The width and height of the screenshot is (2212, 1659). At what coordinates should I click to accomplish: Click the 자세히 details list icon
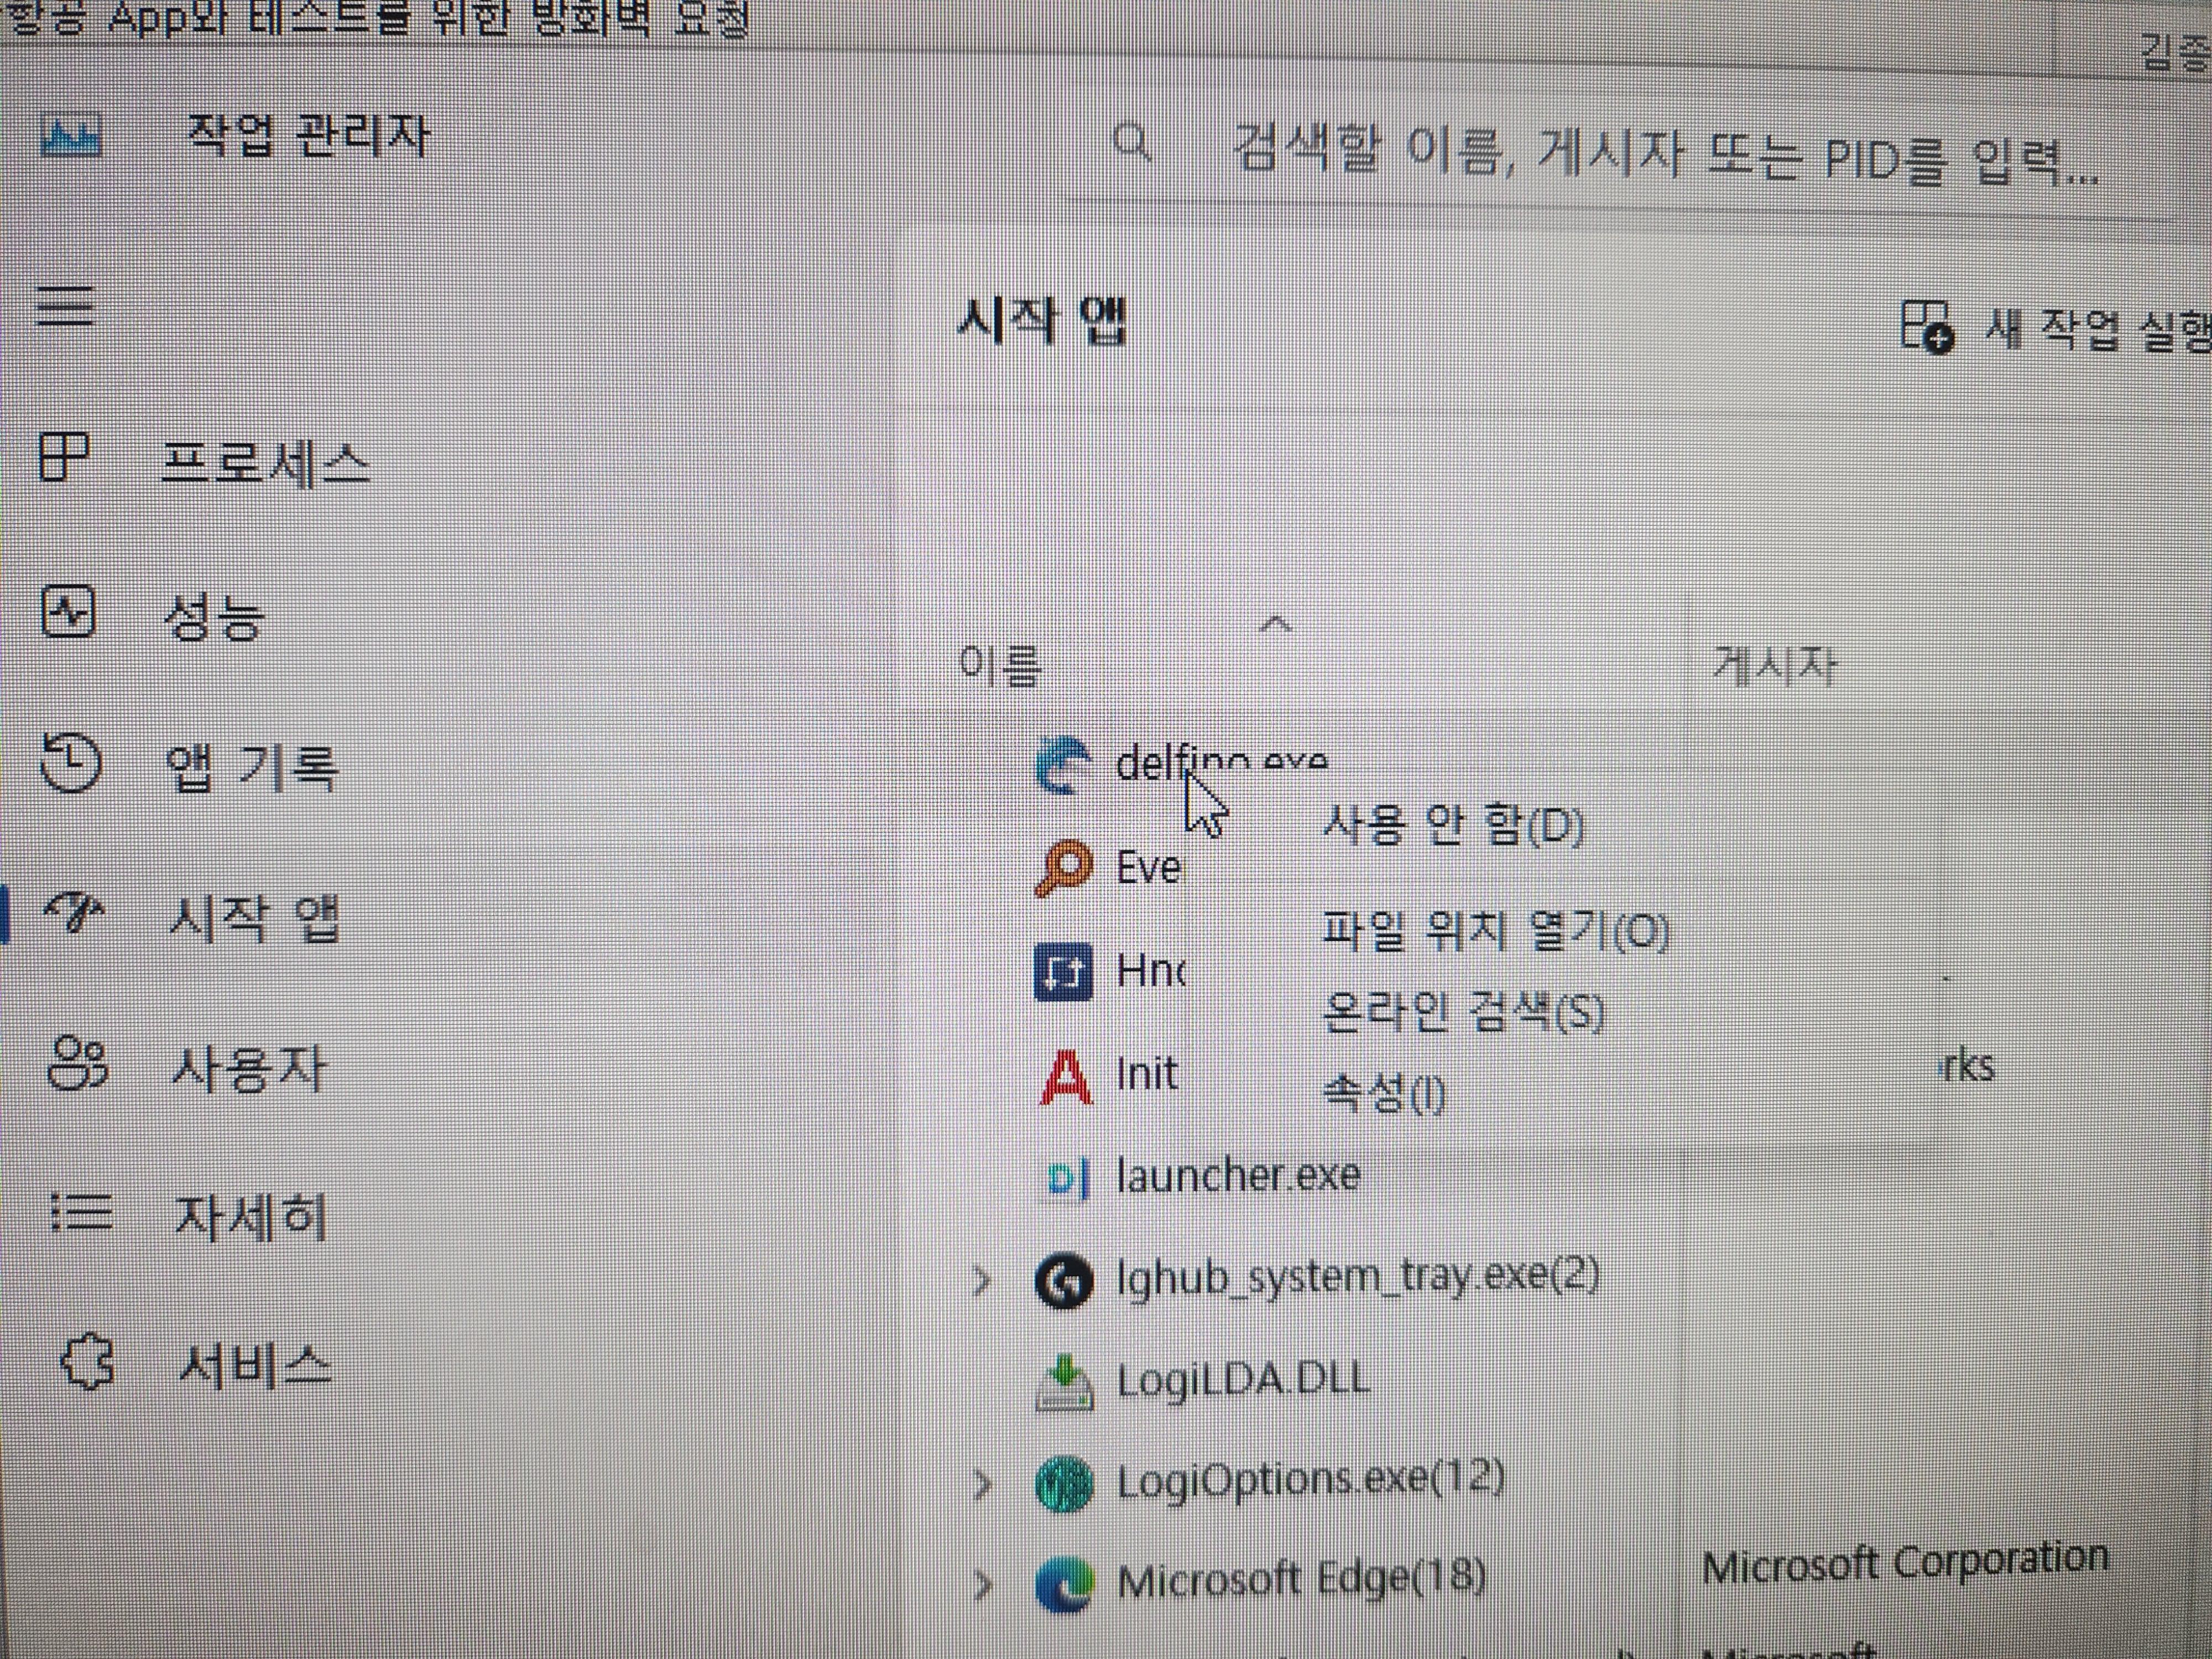click(80, 1213)
